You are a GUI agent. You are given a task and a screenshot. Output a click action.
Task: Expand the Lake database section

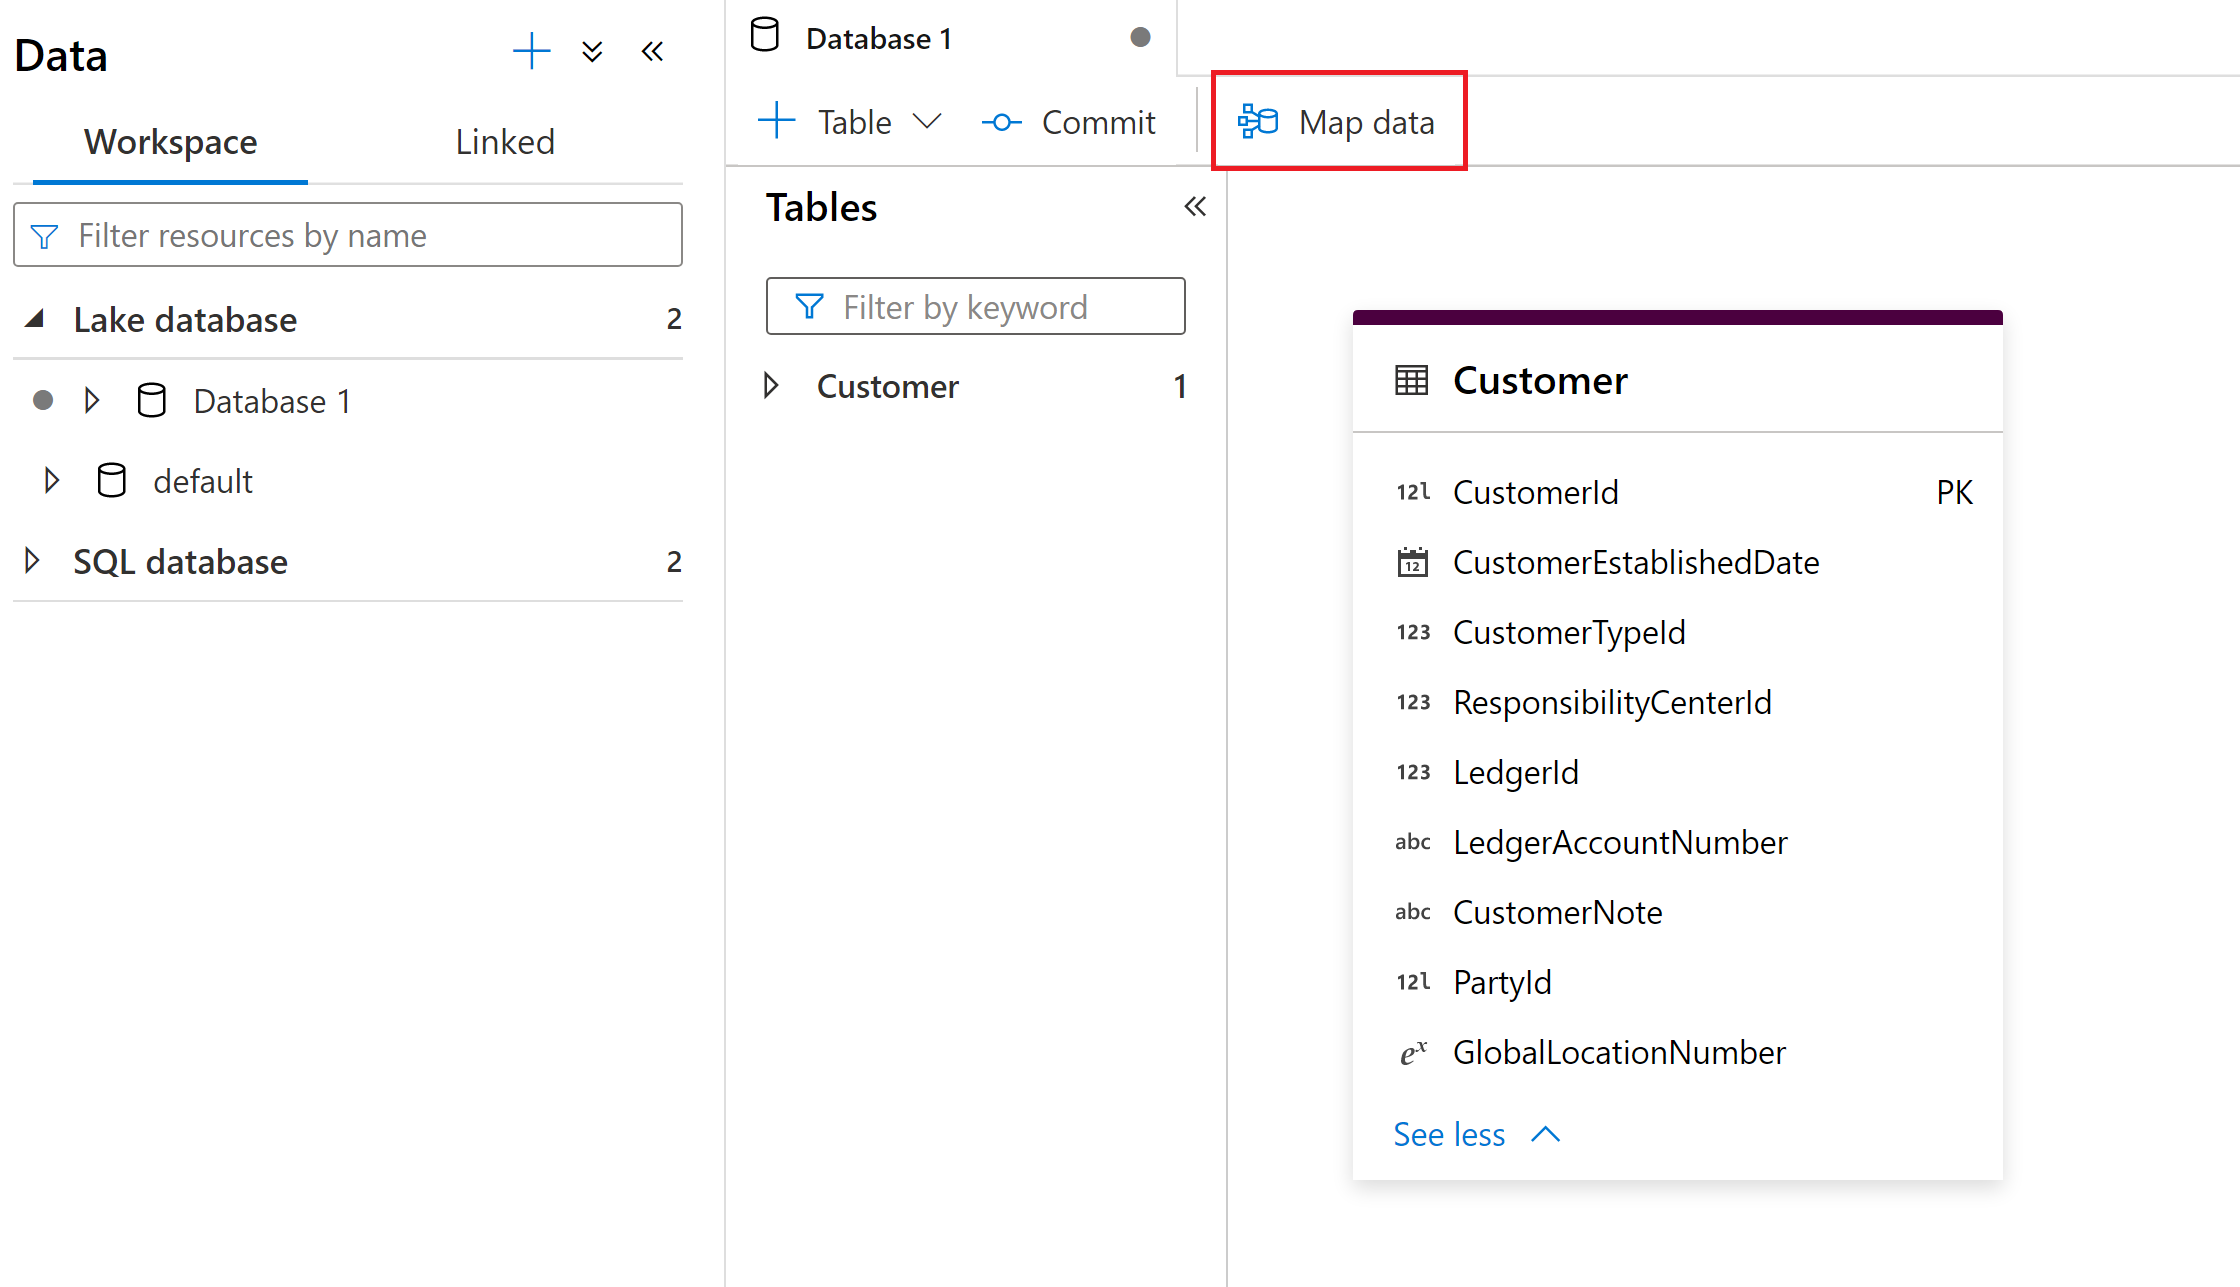29,320
